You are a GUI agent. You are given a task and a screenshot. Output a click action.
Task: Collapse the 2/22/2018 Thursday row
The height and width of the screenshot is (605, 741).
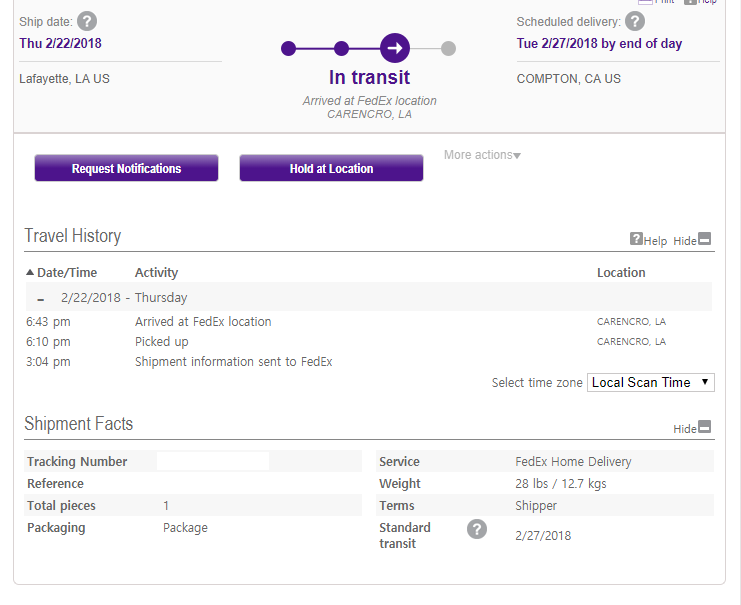[x=40, y=298]
